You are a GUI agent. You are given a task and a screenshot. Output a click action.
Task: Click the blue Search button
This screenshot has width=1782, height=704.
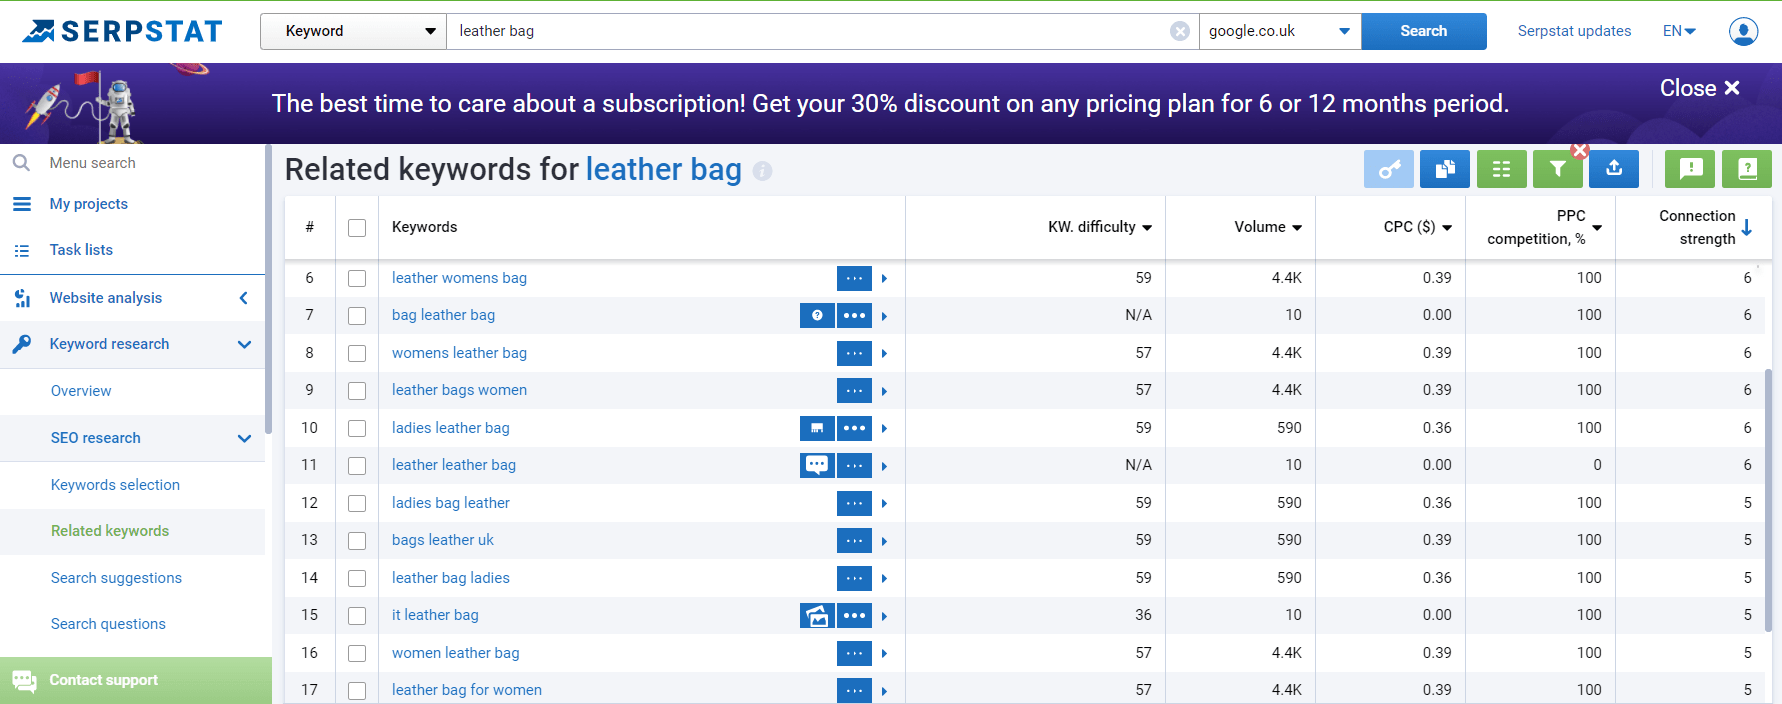1424,31
